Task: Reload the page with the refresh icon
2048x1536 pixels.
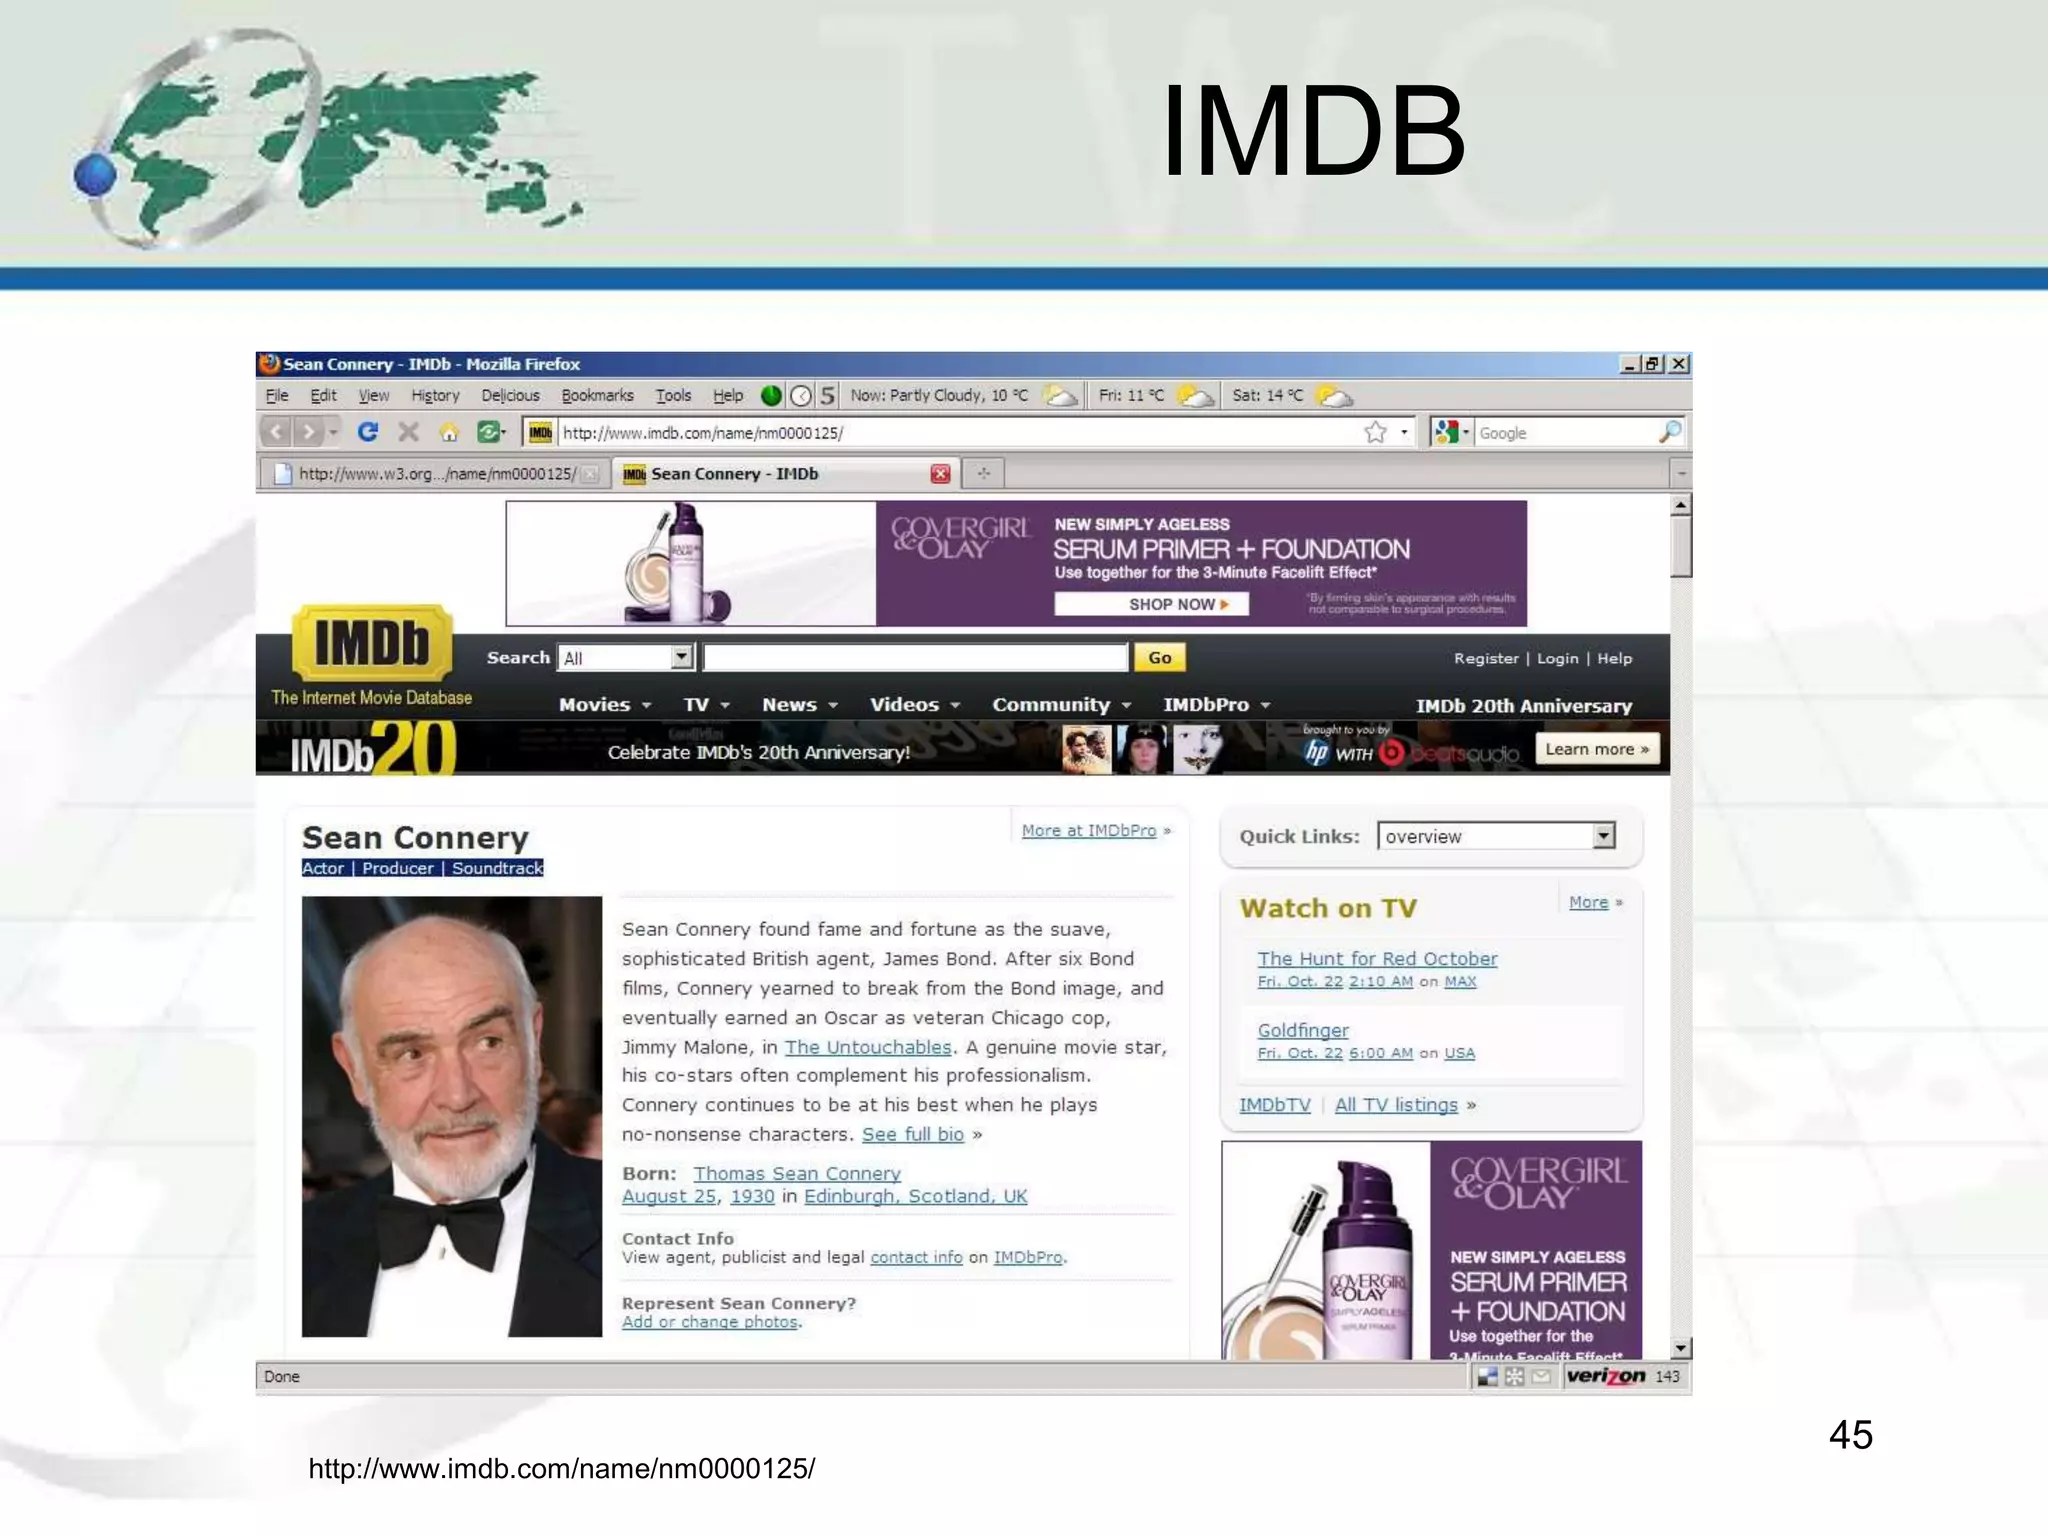Action: (368, 432)
